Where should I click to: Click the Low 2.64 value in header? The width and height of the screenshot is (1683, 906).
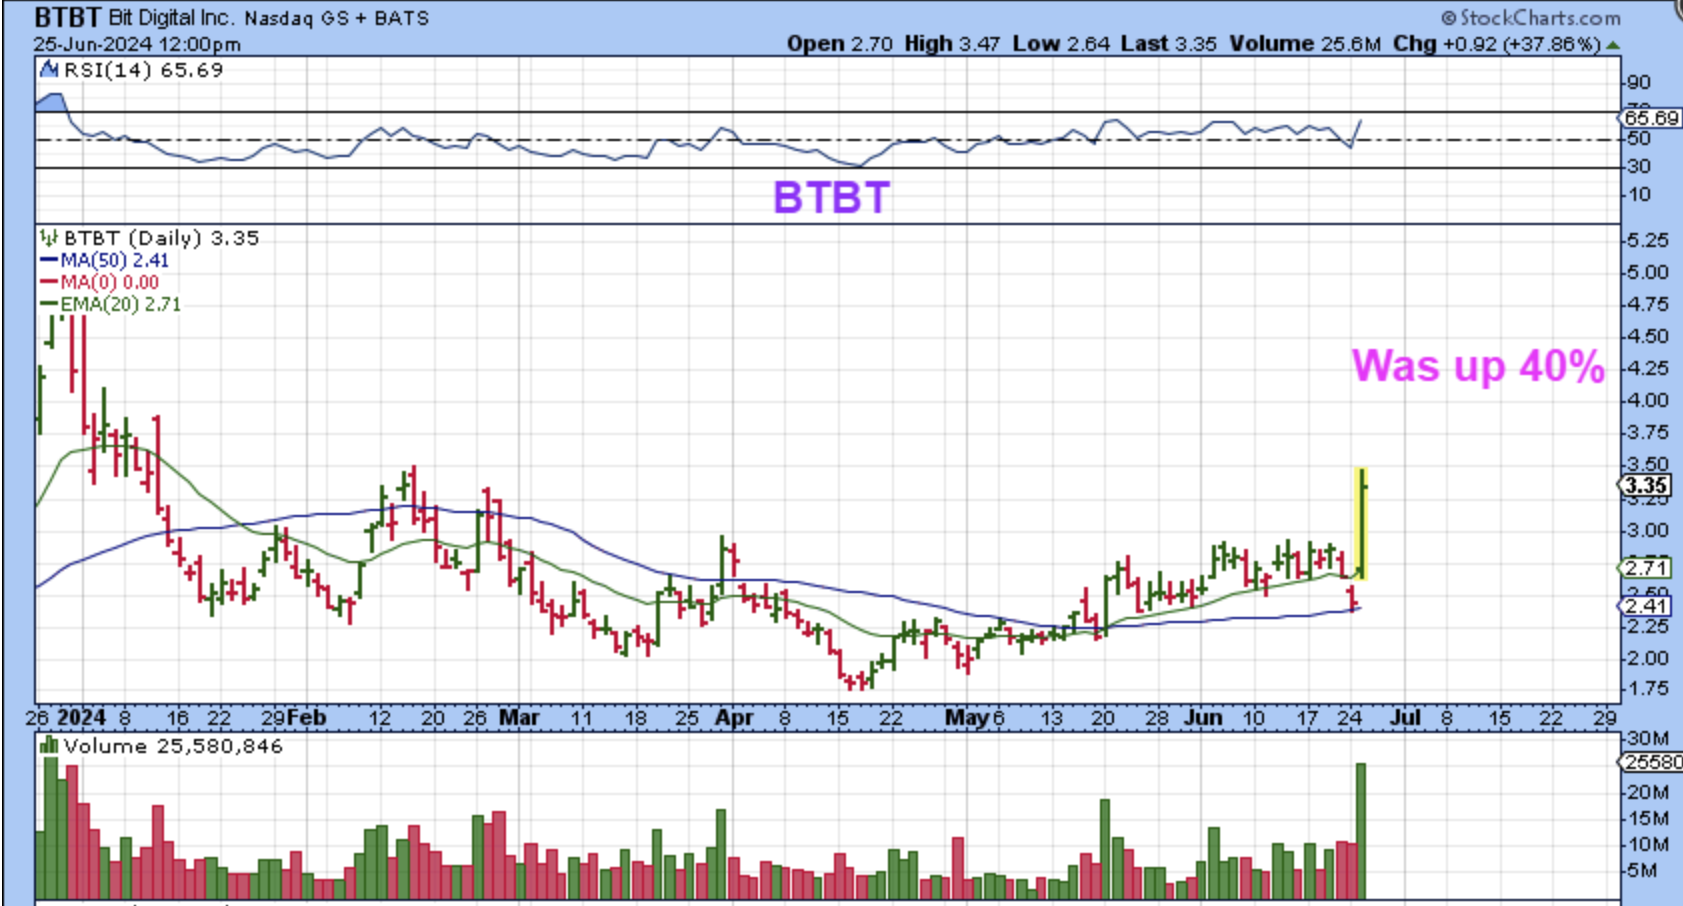(1060, 43)
